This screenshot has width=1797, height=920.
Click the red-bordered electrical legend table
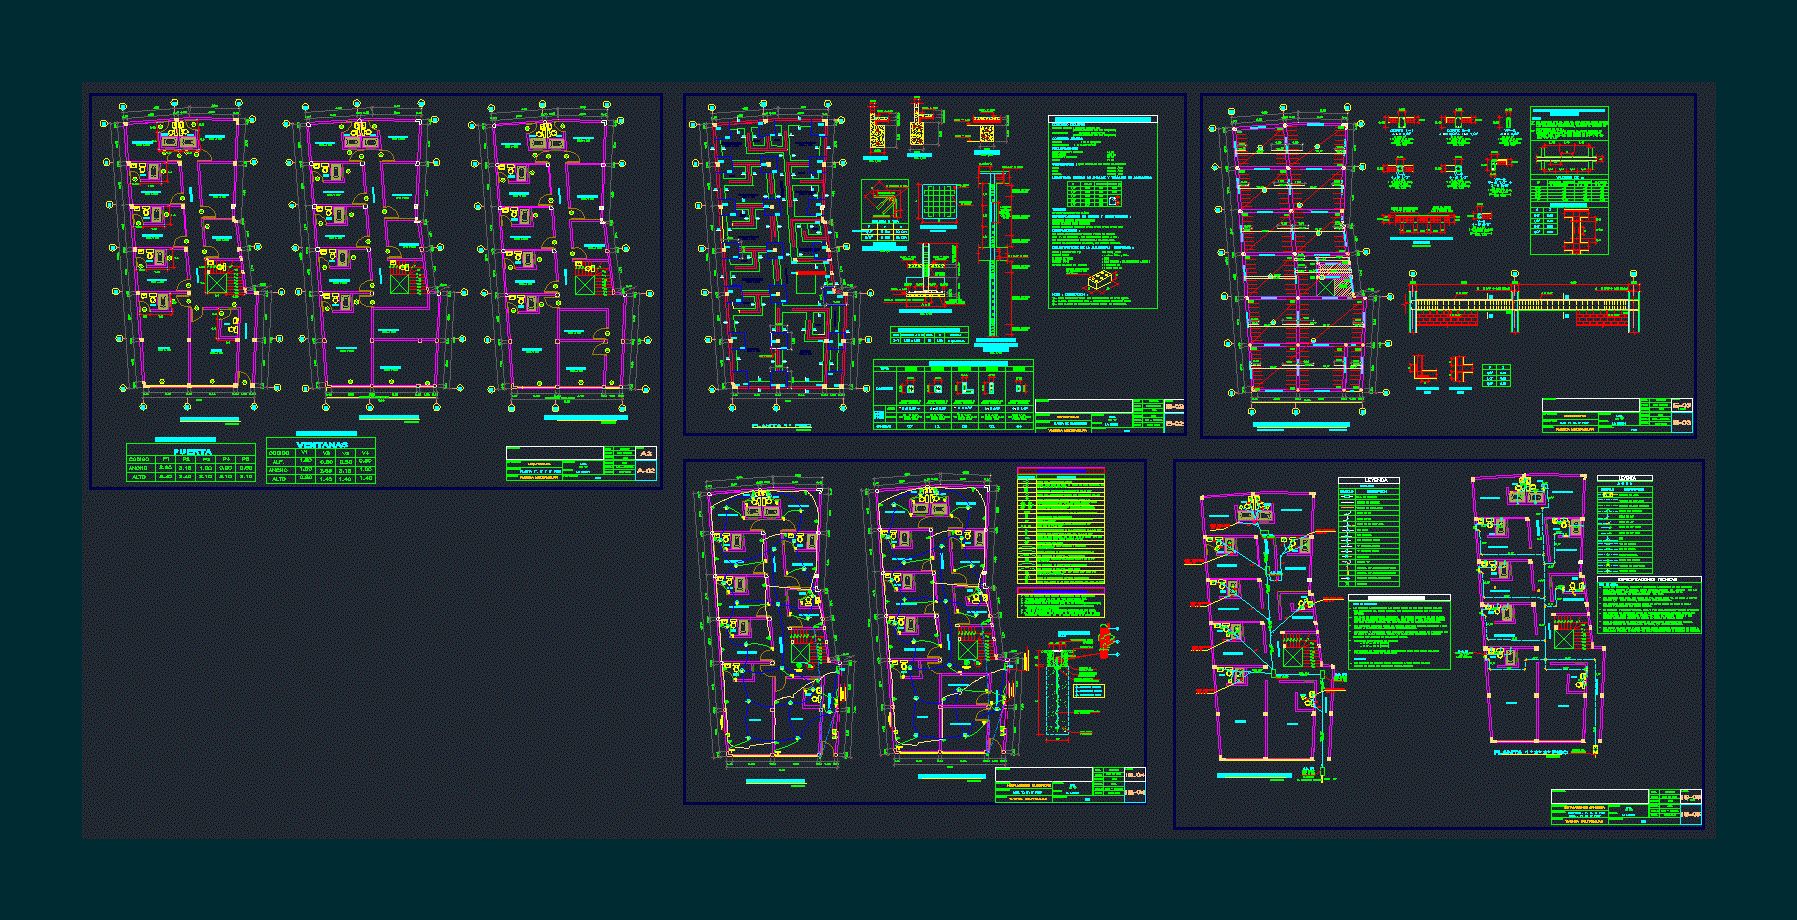(1061, 526)
